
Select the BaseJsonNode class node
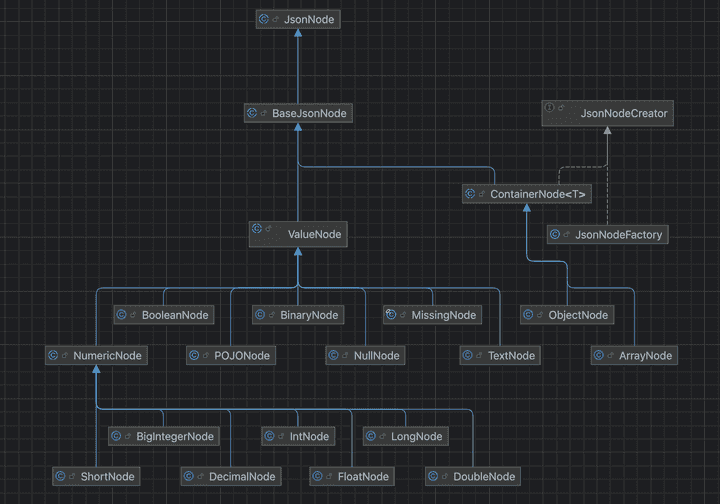[x=298, y=113]
